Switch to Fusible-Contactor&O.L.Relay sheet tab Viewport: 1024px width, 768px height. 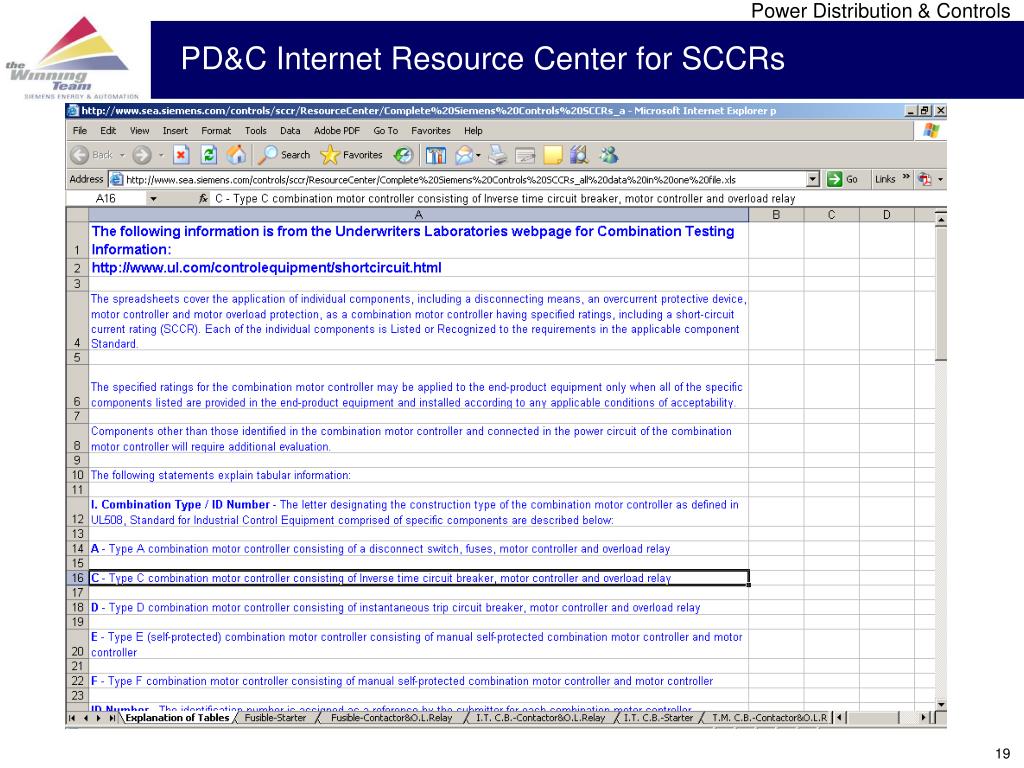(x=391, y=718)
